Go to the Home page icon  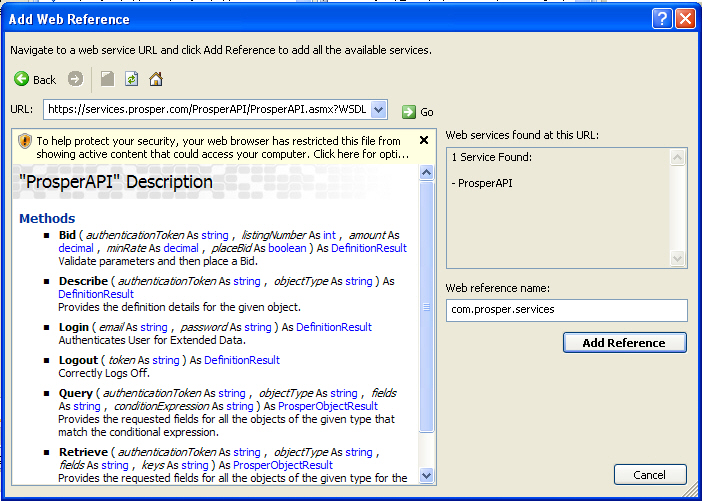click(x=156, y=79)
